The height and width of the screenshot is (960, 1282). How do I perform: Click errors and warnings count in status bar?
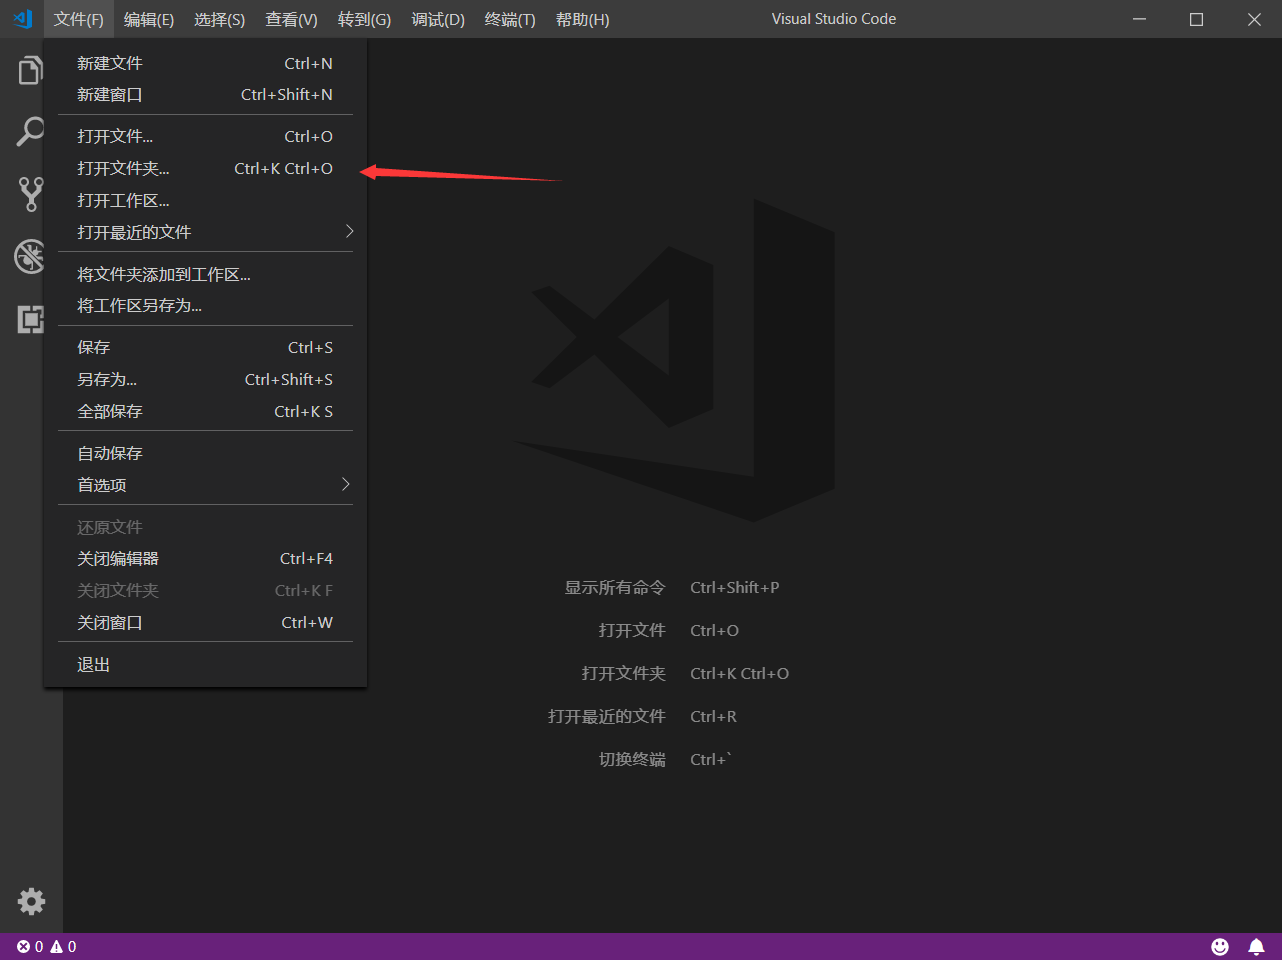pyautogui.click(x=46, y=946)
